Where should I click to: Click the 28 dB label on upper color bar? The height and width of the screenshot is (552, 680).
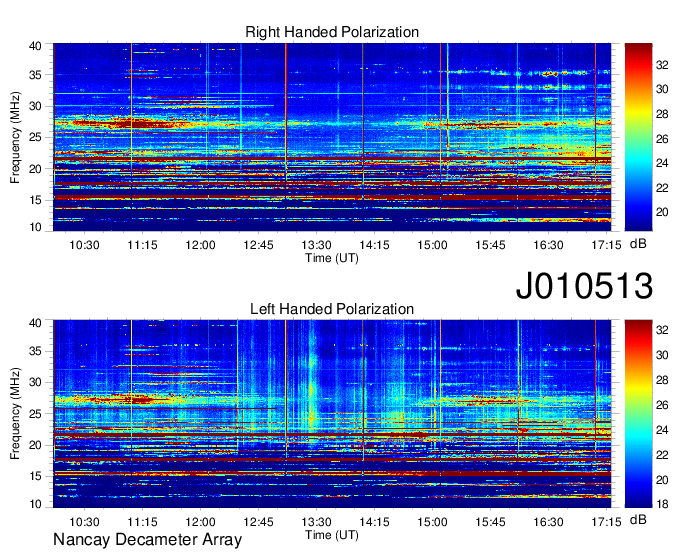coord(662,114)
